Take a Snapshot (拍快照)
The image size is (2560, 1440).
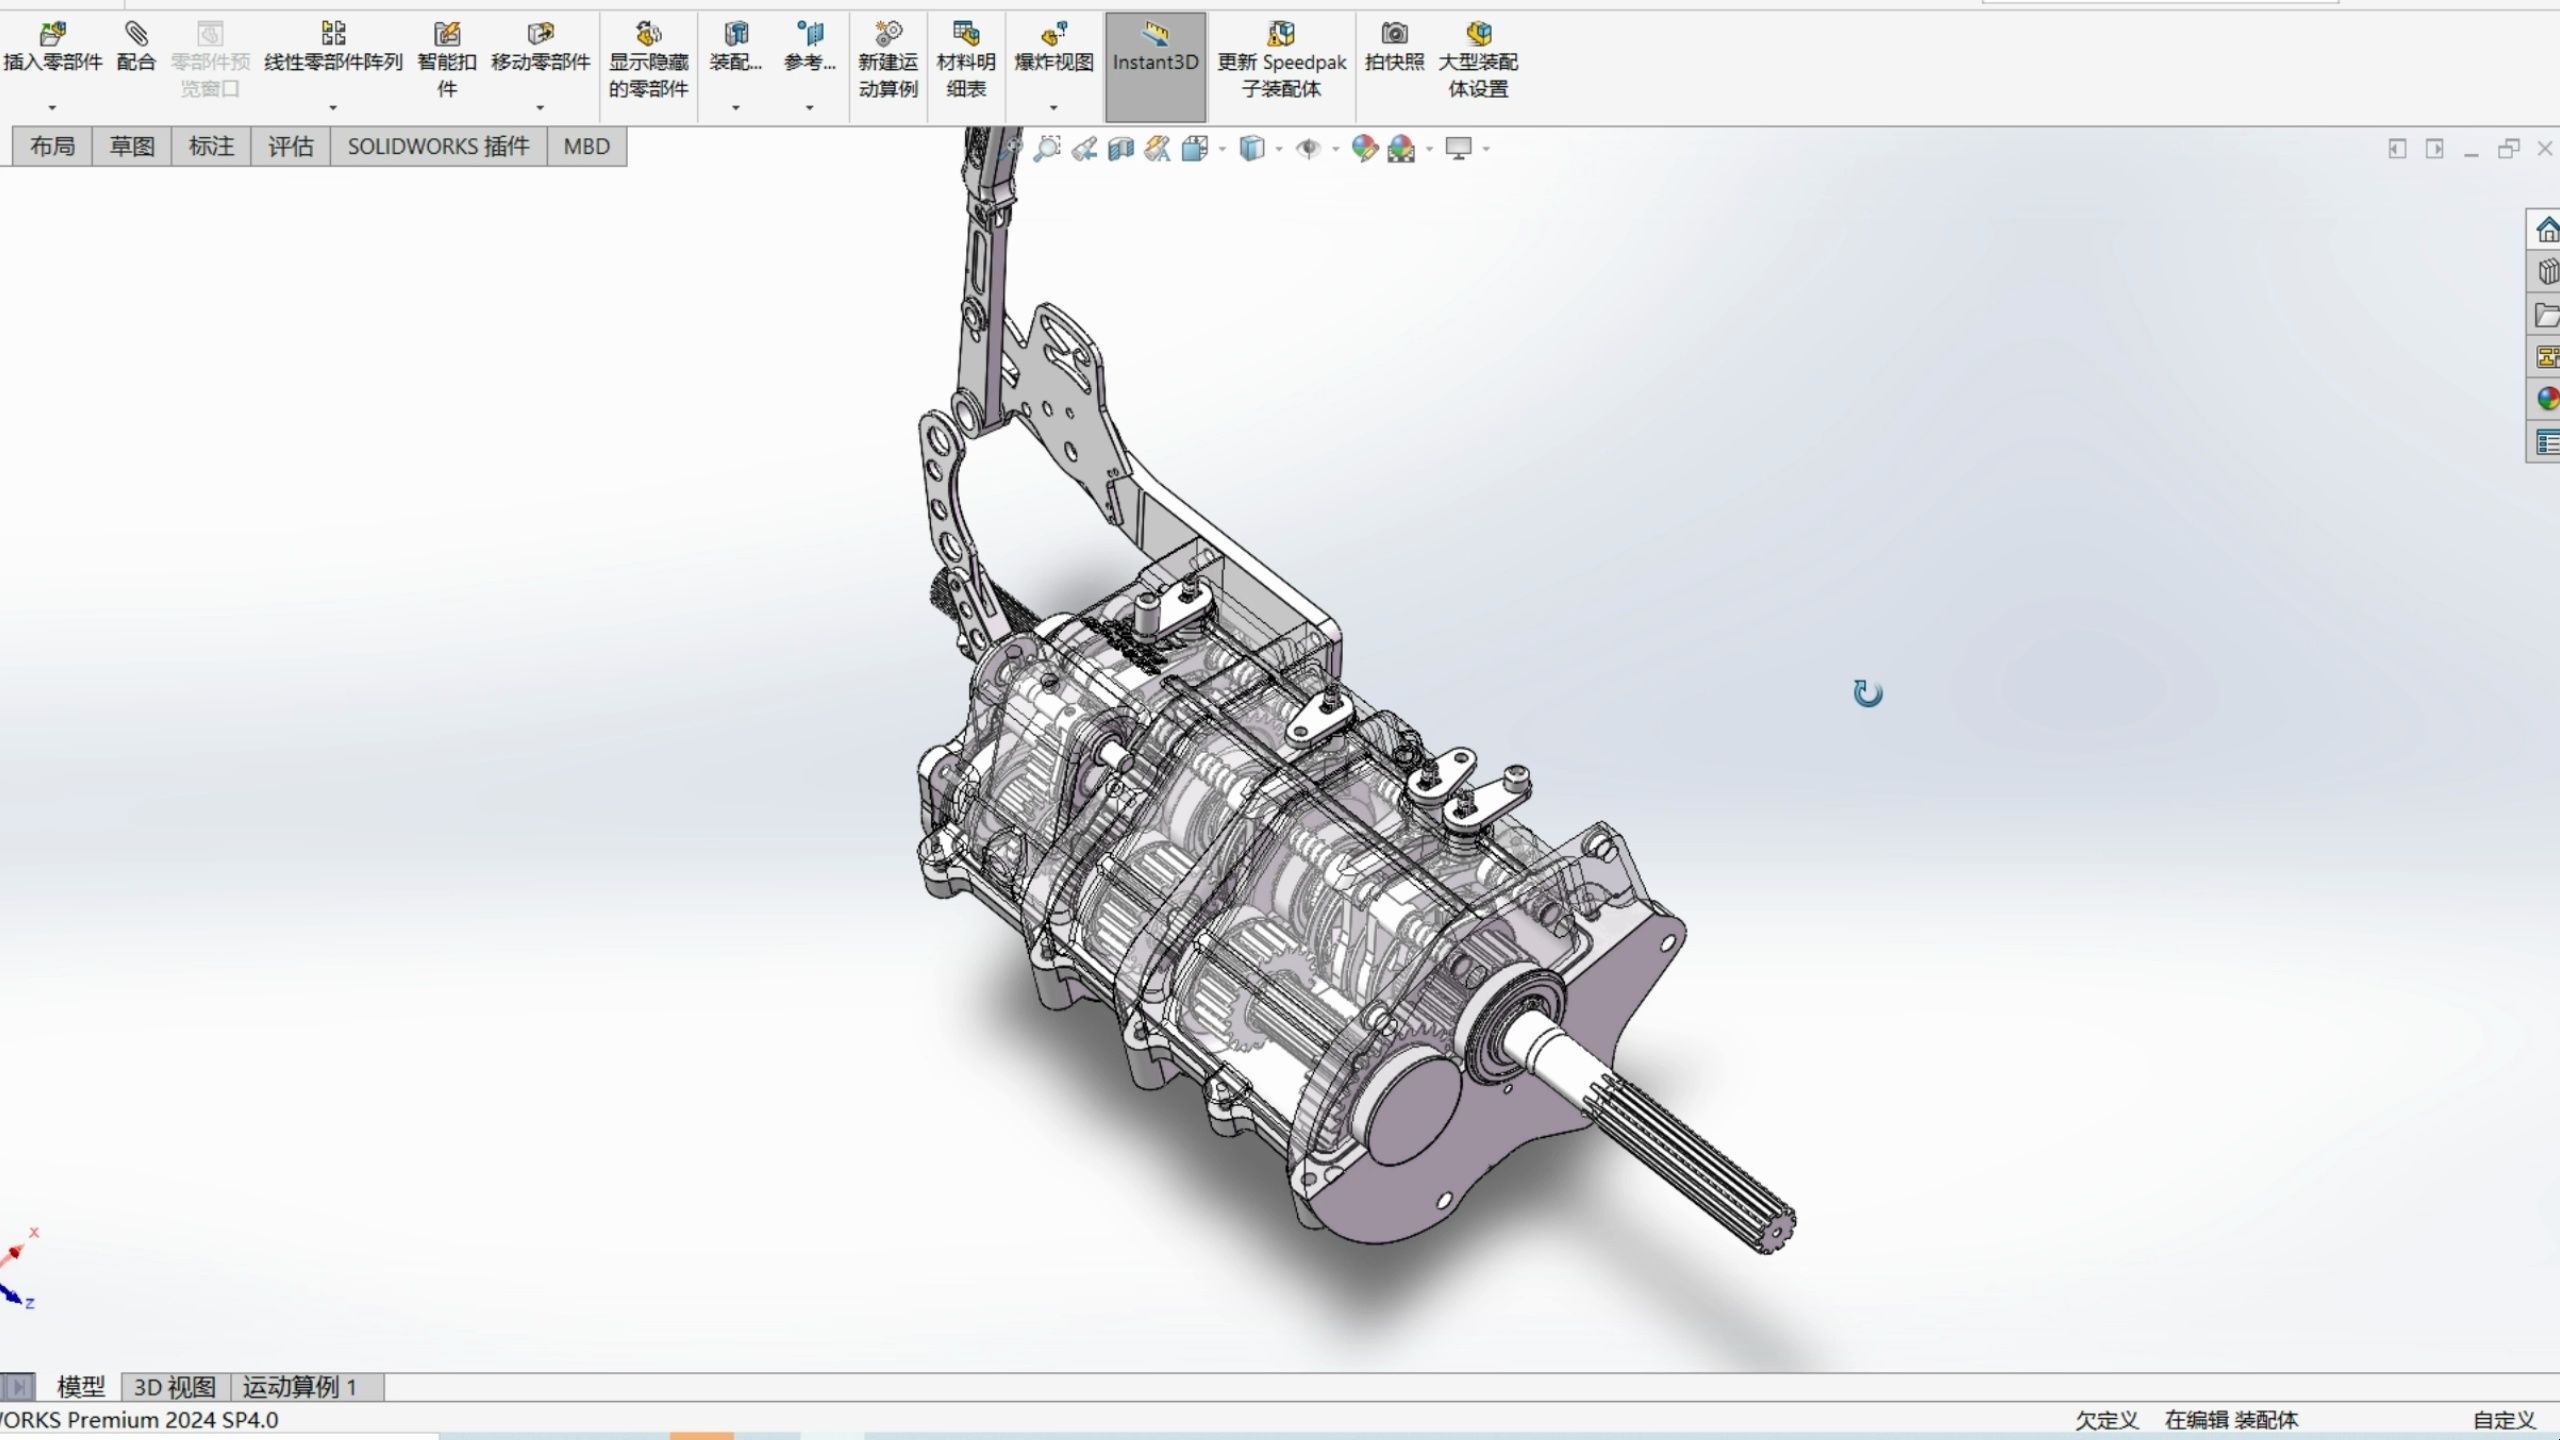[x=1394, y=48]
